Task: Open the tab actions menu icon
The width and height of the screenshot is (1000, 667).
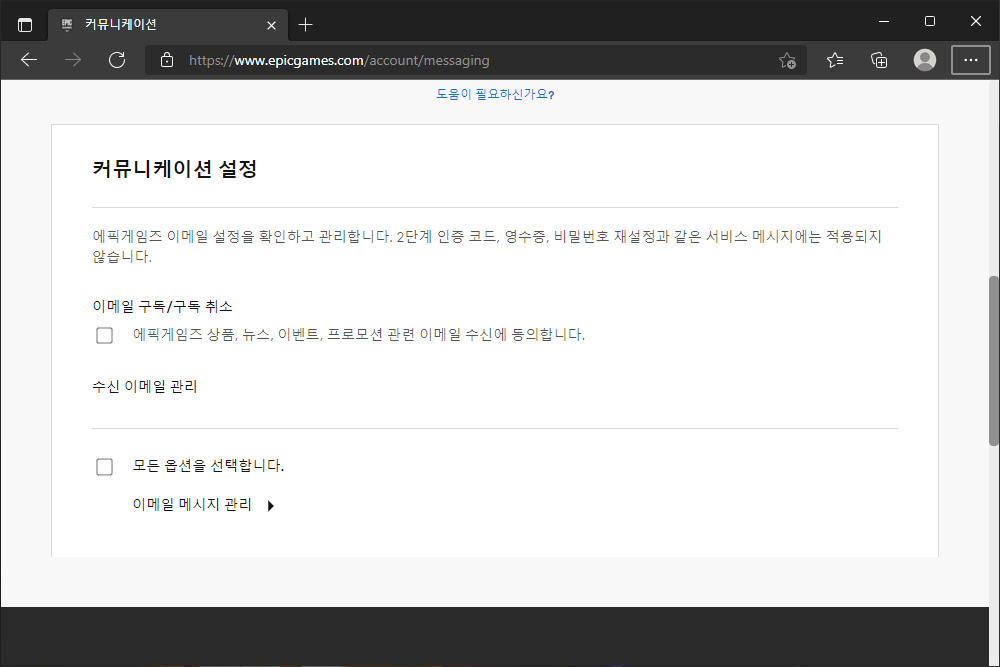Action: tap(25, 25)
